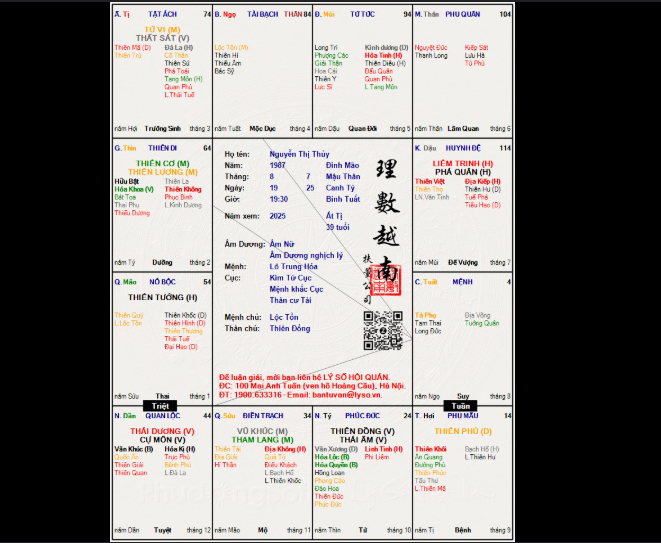The height and width of the screenshot is (543, 661).
Task: Click the Đế Vượng phase label
Action: point(462,262)
